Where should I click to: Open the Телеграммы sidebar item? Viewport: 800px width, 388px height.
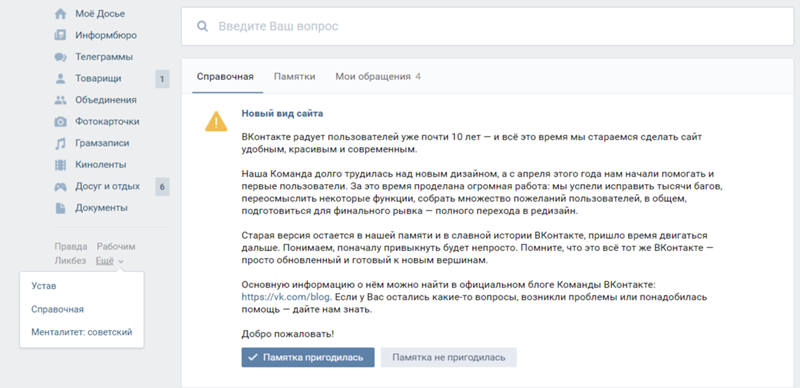(x=104, y=57)
